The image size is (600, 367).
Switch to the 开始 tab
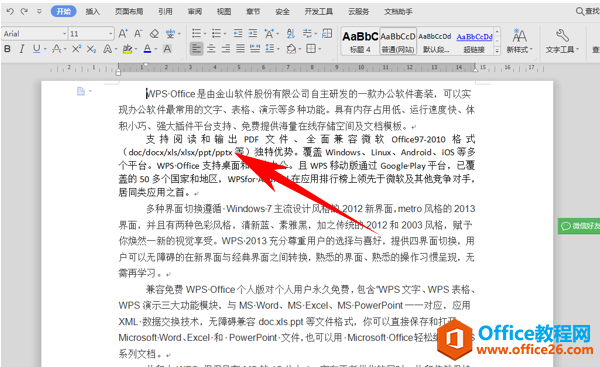(64, 11)
